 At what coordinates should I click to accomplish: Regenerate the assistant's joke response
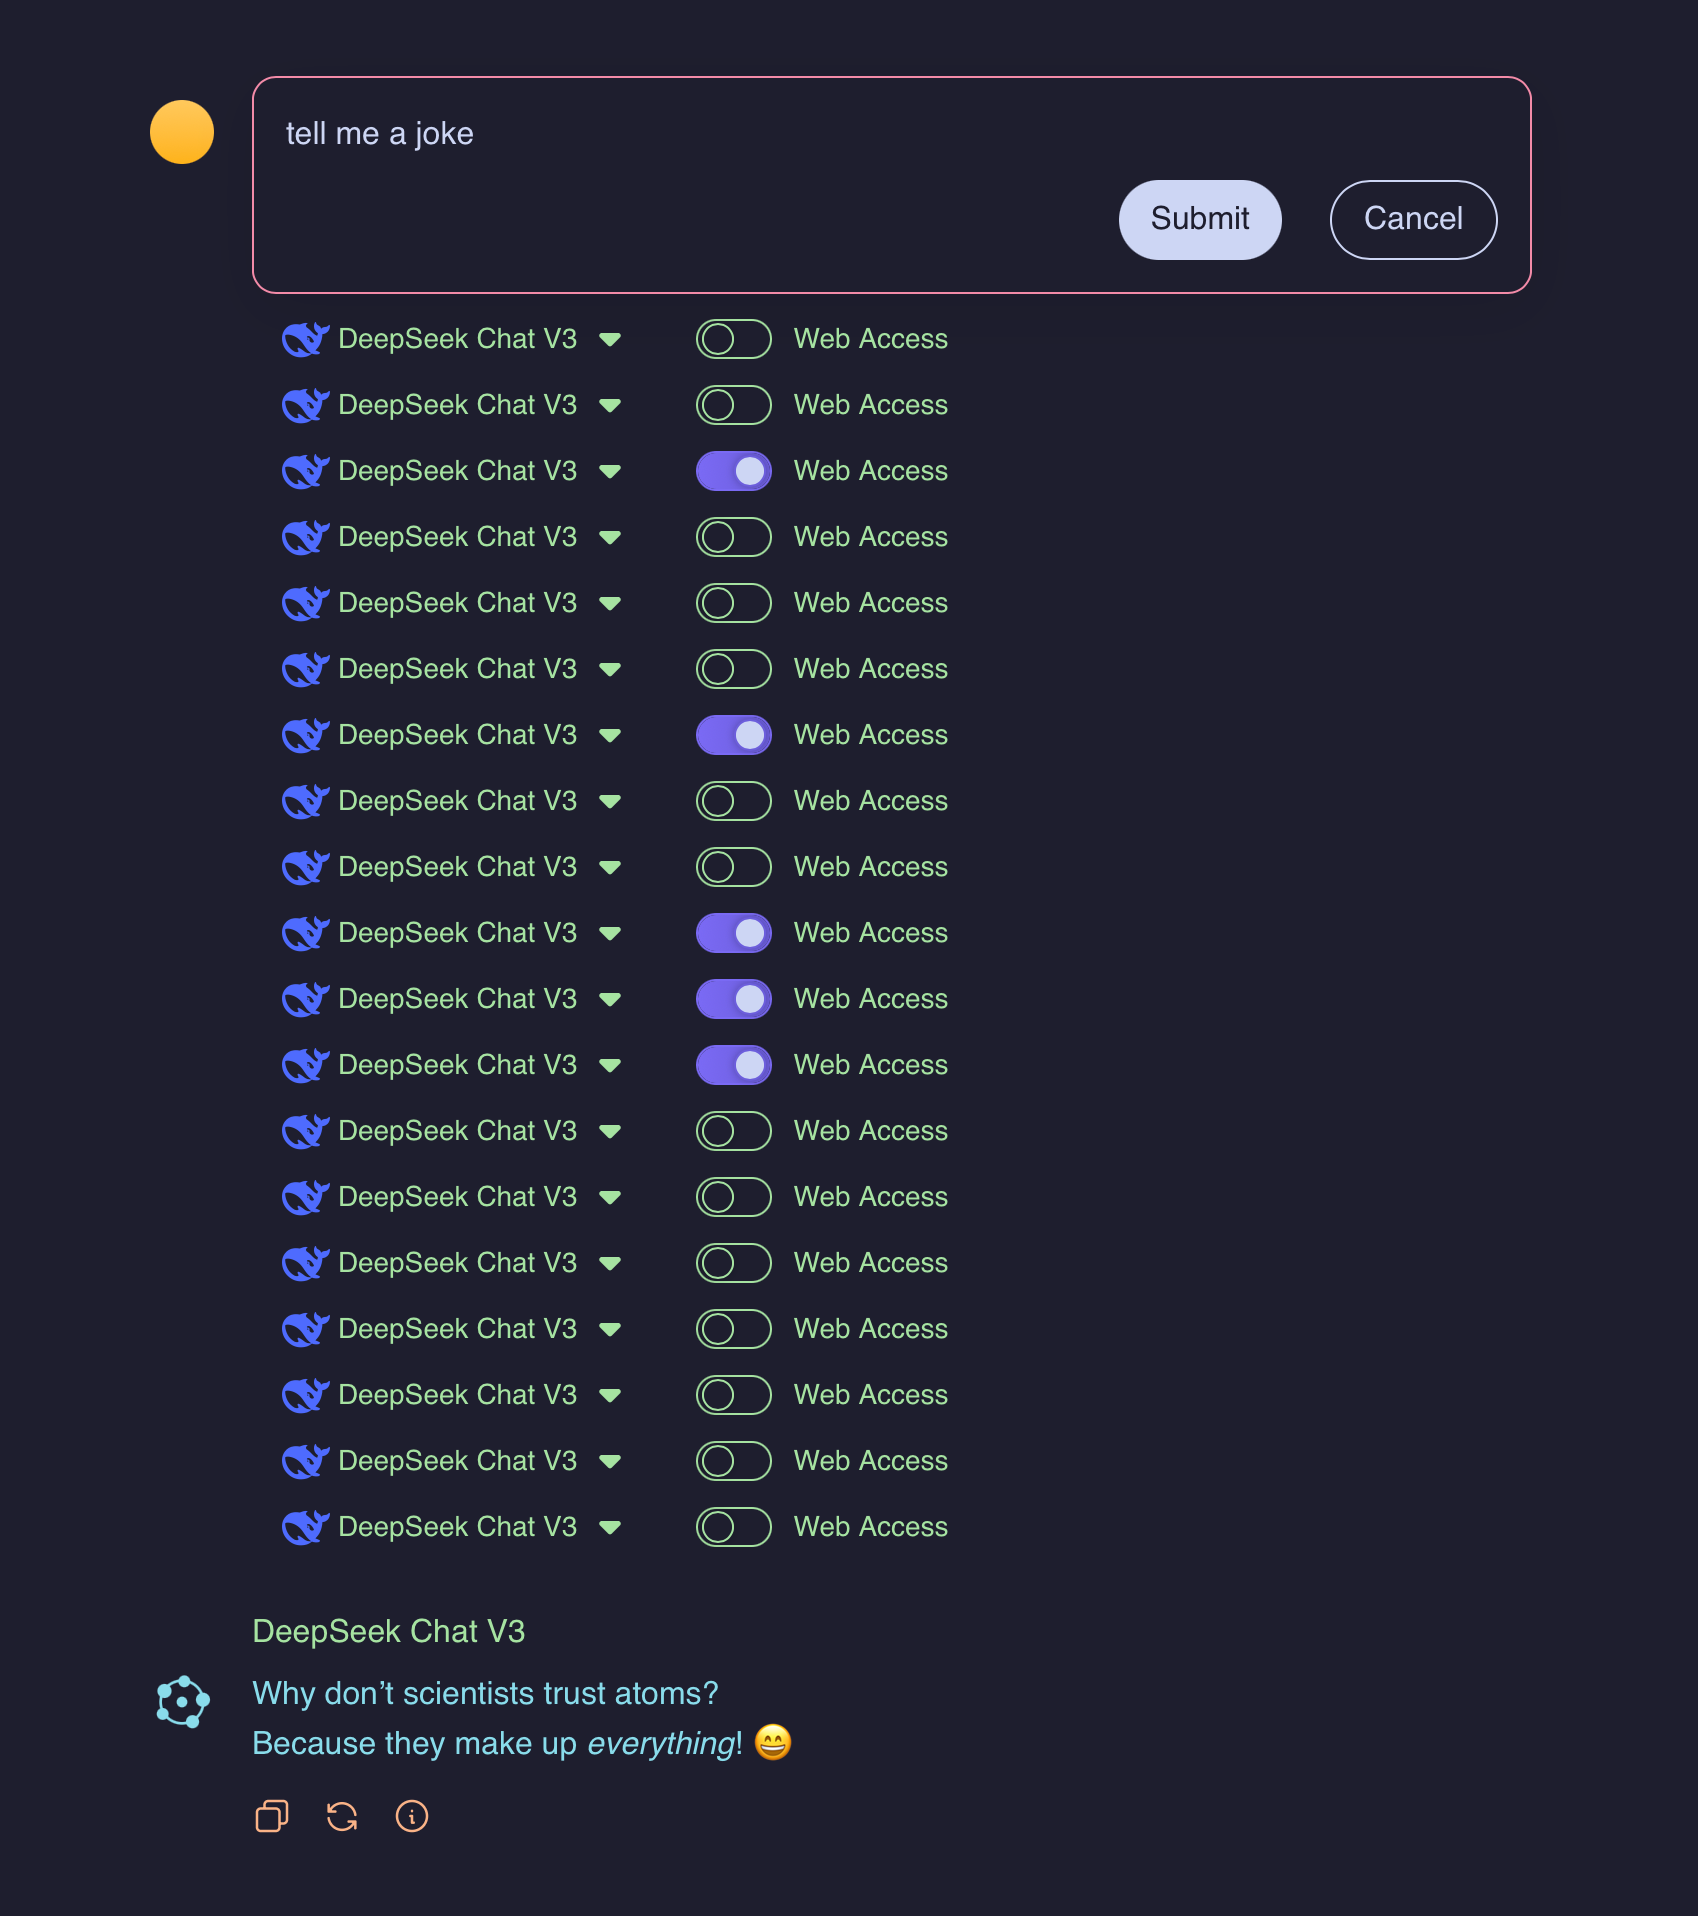coord(342,1816)
